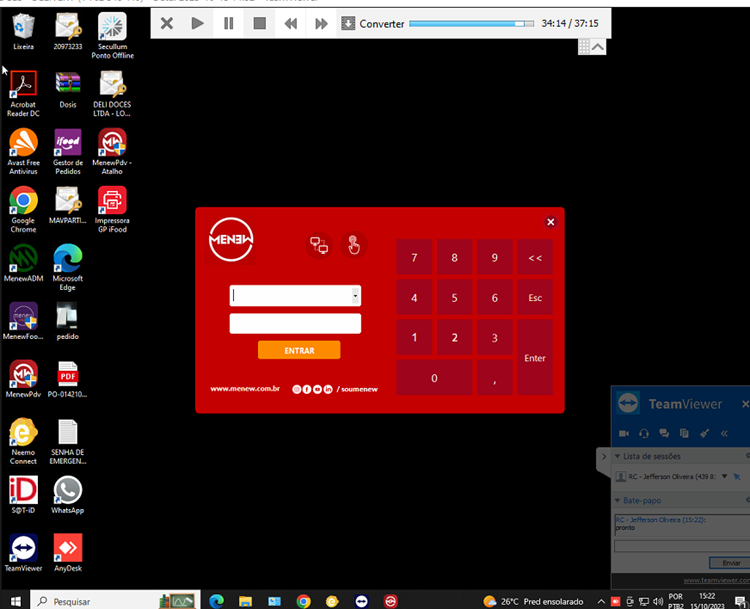
Task: Select the MenewFoo... desktop shortcut
Action: coord(23,321)
